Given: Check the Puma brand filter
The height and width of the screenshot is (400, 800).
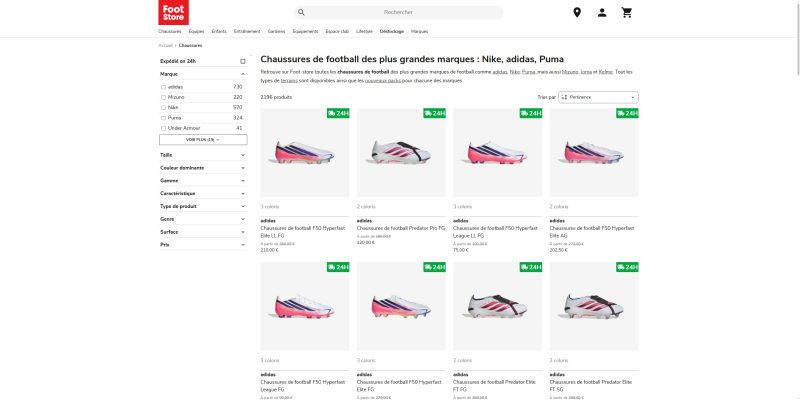Looking at the screenshot, I should click(163, 118).
